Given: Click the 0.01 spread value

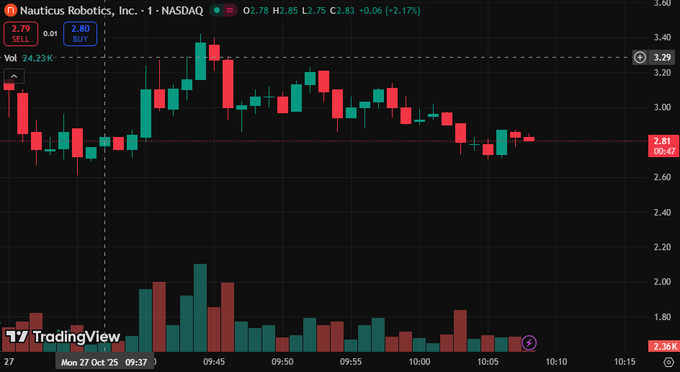Looking at the screenshot, I should pos(50,34).
